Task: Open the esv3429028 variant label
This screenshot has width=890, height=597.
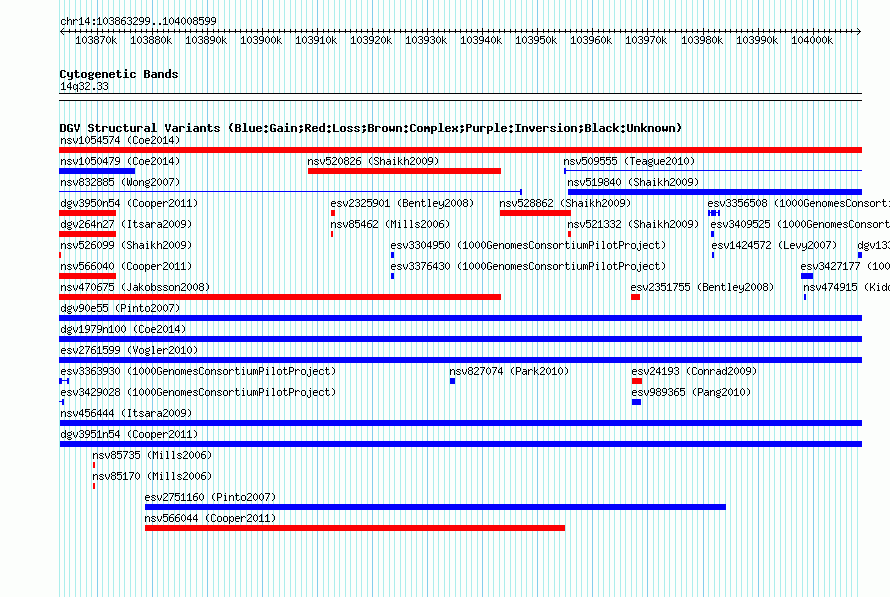Action: 198,392
